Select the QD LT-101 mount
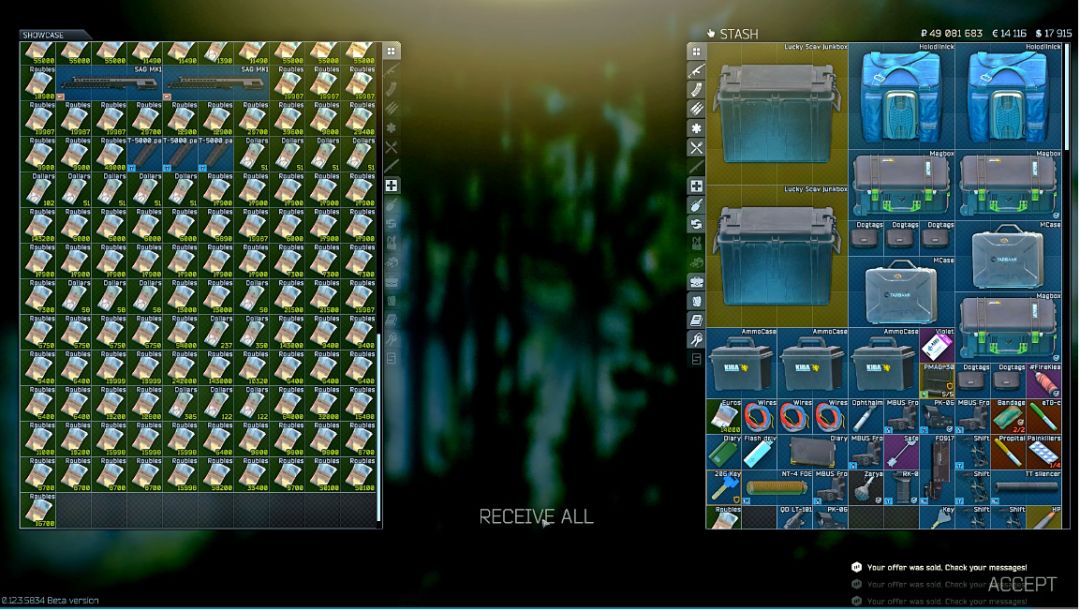This screenshot has width=1080, height=611. (795, 518)
